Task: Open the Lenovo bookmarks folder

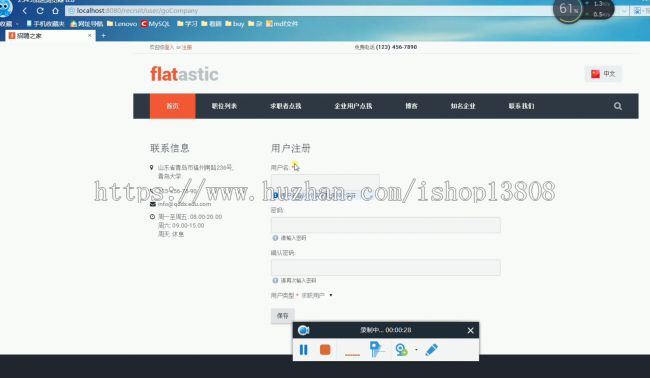Action: click(x=122, y=24)
